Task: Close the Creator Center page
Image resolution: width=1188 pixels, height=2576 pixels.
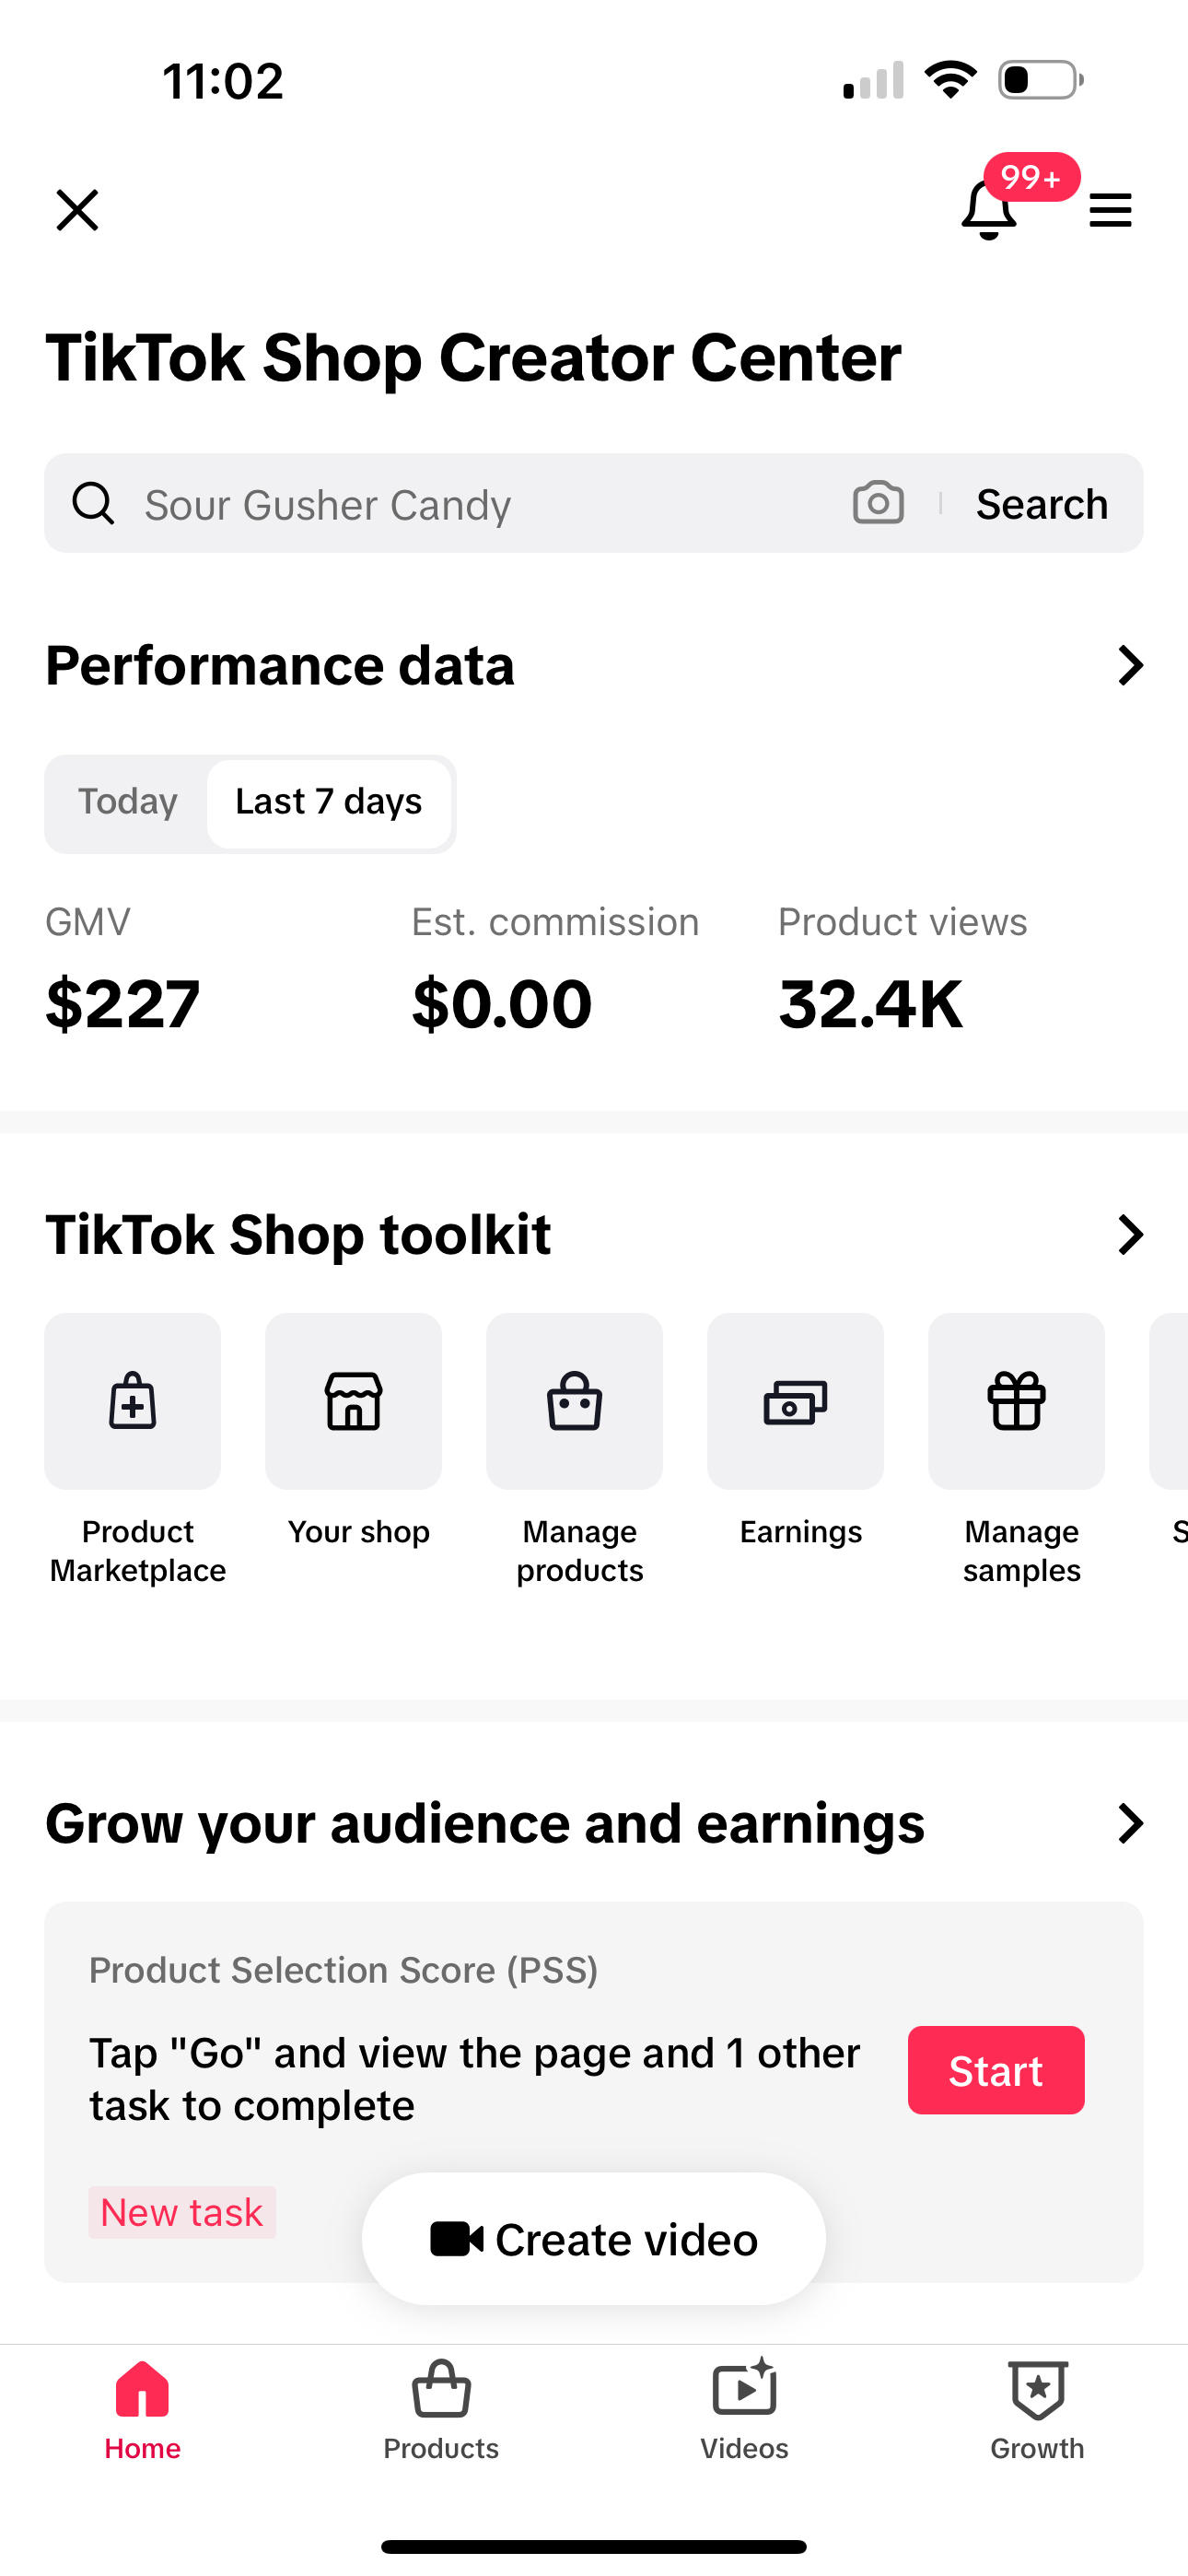Action: (x=77, y=210)
